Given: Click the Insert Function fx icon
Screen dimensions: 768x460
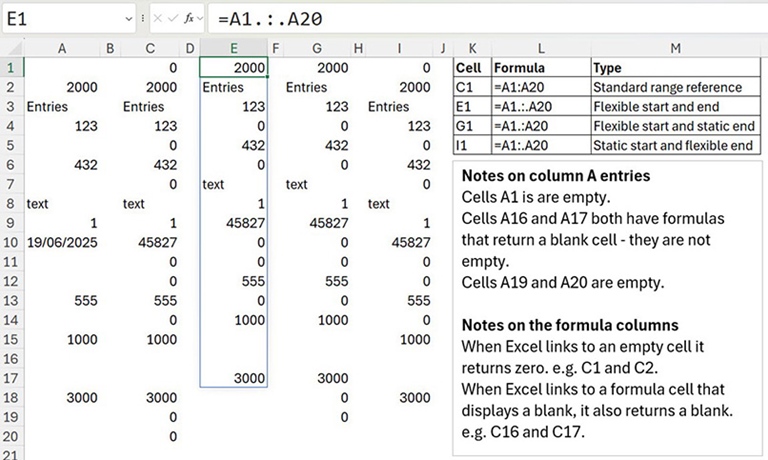Looking at the screenshot, I should pyautogui.click(x=187, y=19).
